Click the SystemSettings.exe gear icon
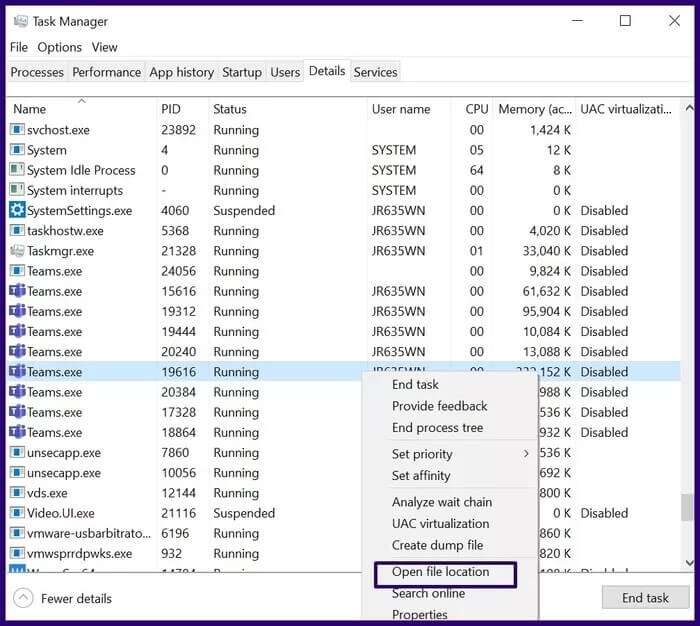 click(17, 210)
